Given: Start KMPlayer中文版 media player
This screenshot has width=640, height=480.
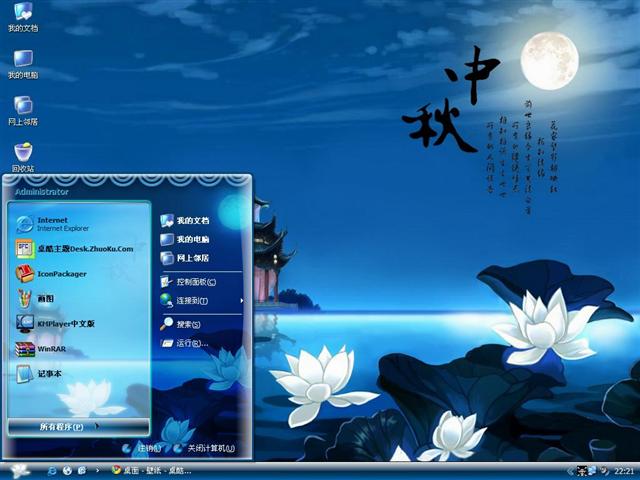Looking at the screenshot, I should coord(66,323).
